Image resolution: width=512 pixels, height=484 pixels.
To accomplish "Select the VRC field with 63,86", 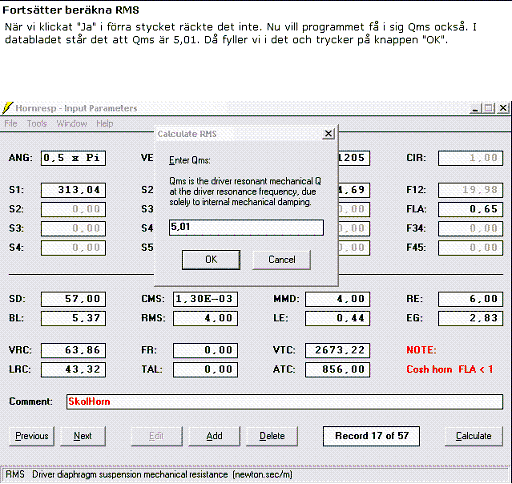I will pyautogui.click(x=73, y=350).
